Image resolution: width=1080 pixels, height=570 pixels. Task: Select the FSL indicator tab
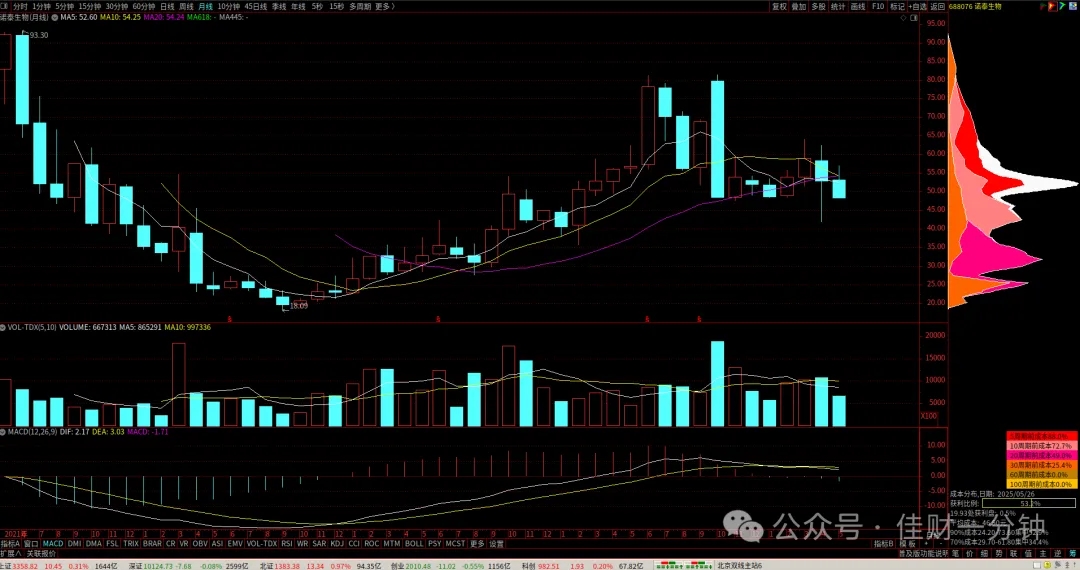[x=112, y=544]
